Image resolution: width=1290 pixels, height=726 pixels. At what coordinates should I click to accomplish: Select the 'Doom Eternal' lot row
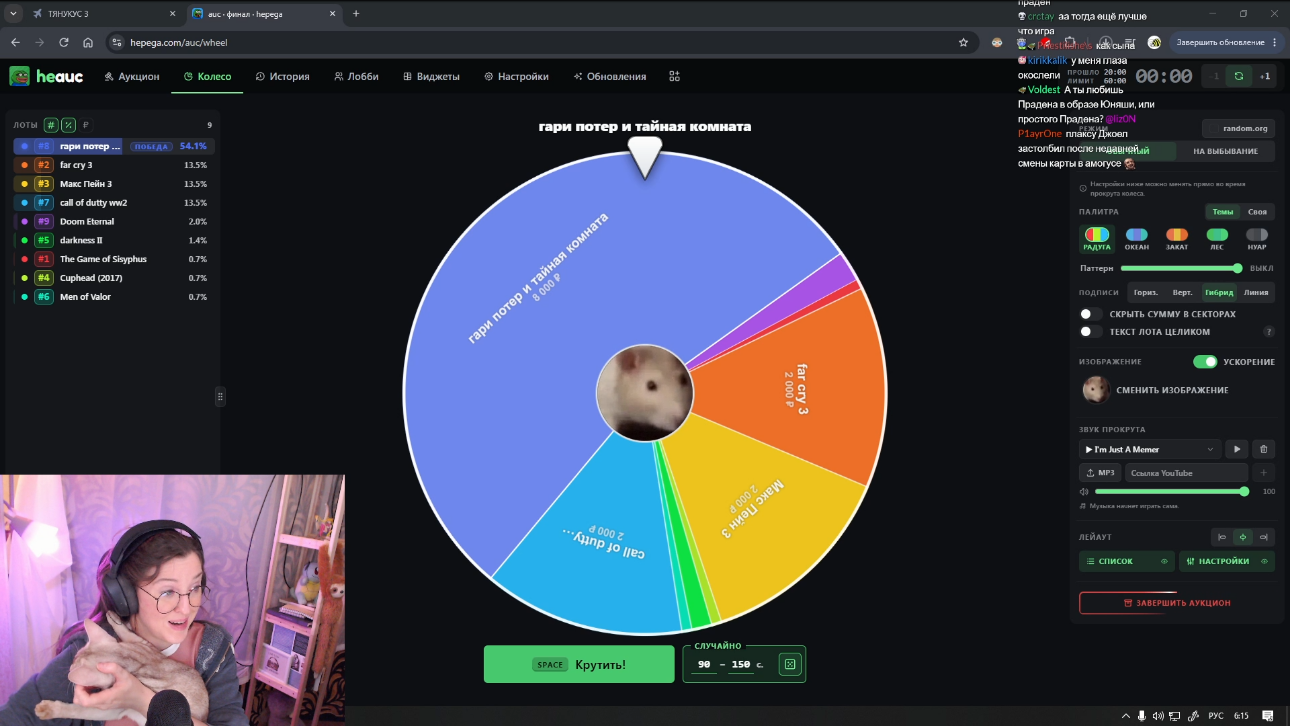pyautogui.click(x=113, y=222)
